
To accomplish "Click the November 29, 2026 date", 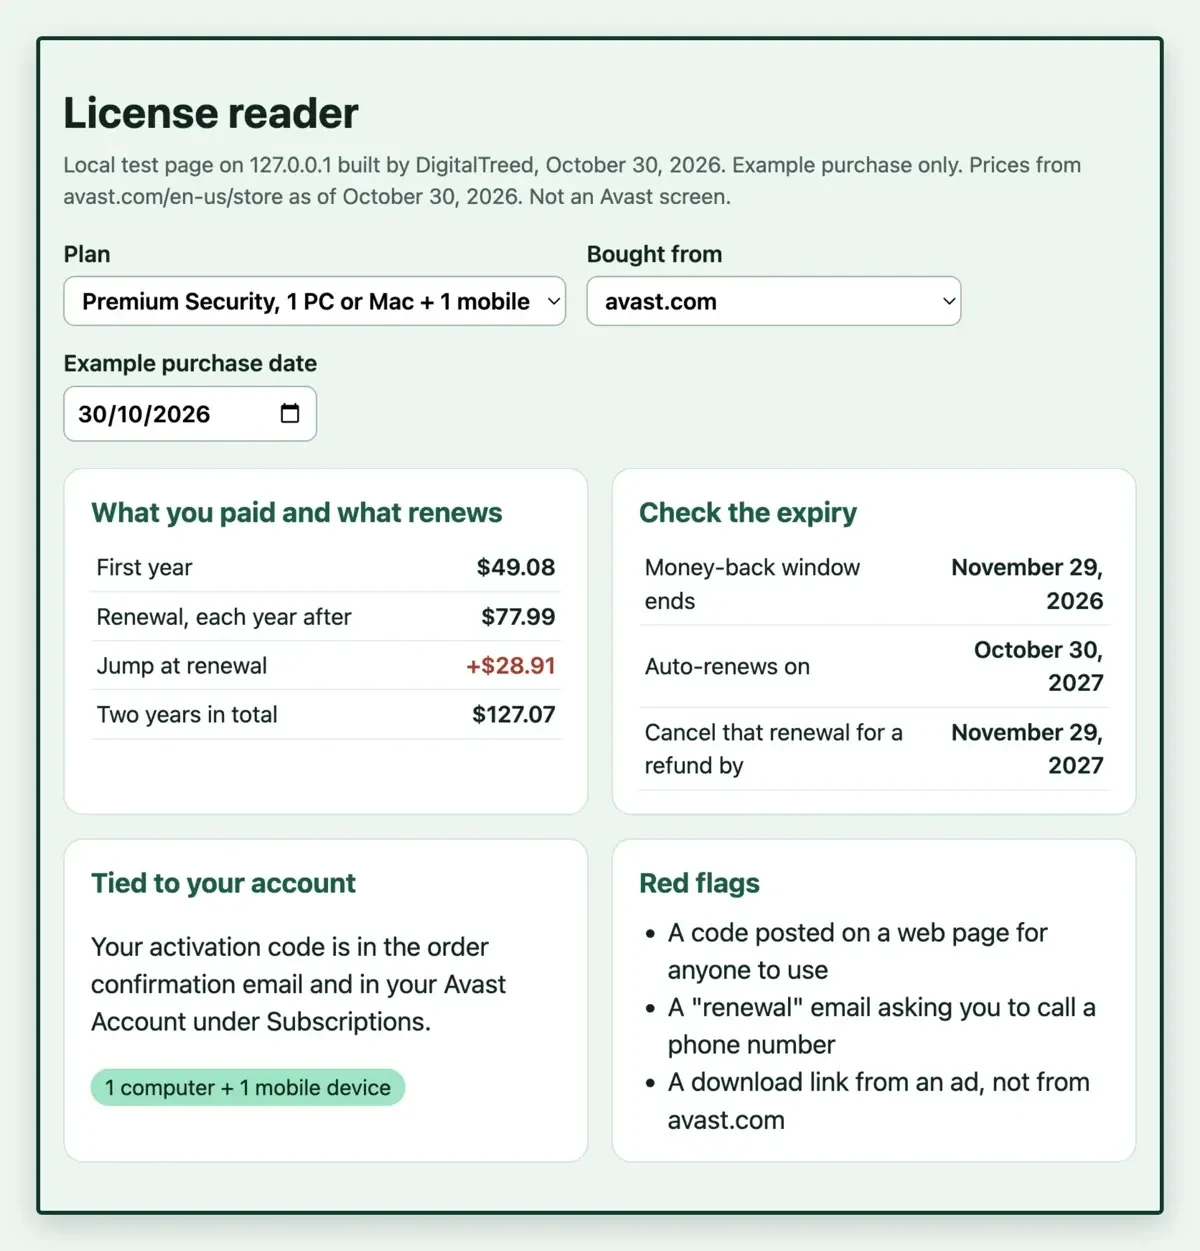I will point(1027,584).
